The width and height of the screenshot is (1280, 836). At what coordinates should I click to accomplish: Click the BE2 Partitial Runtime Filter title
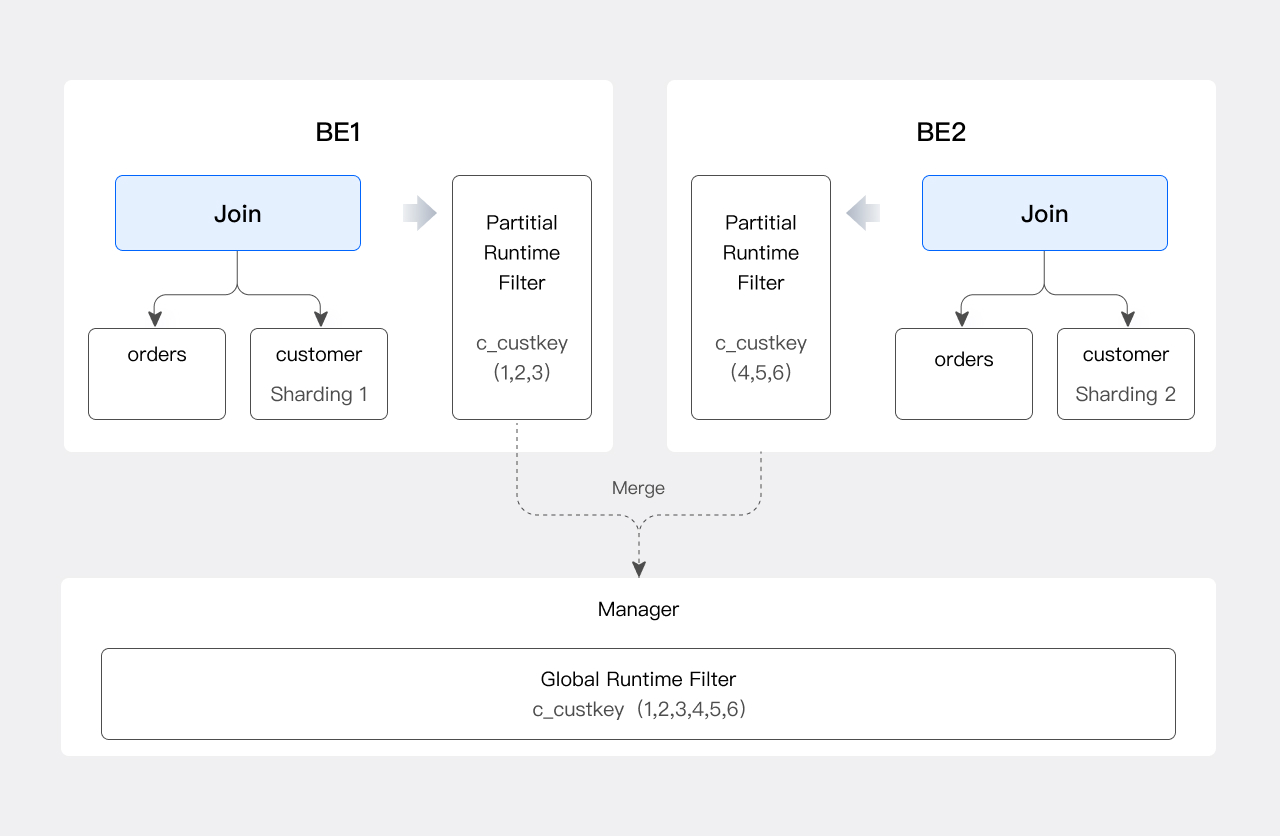point(761,253)
